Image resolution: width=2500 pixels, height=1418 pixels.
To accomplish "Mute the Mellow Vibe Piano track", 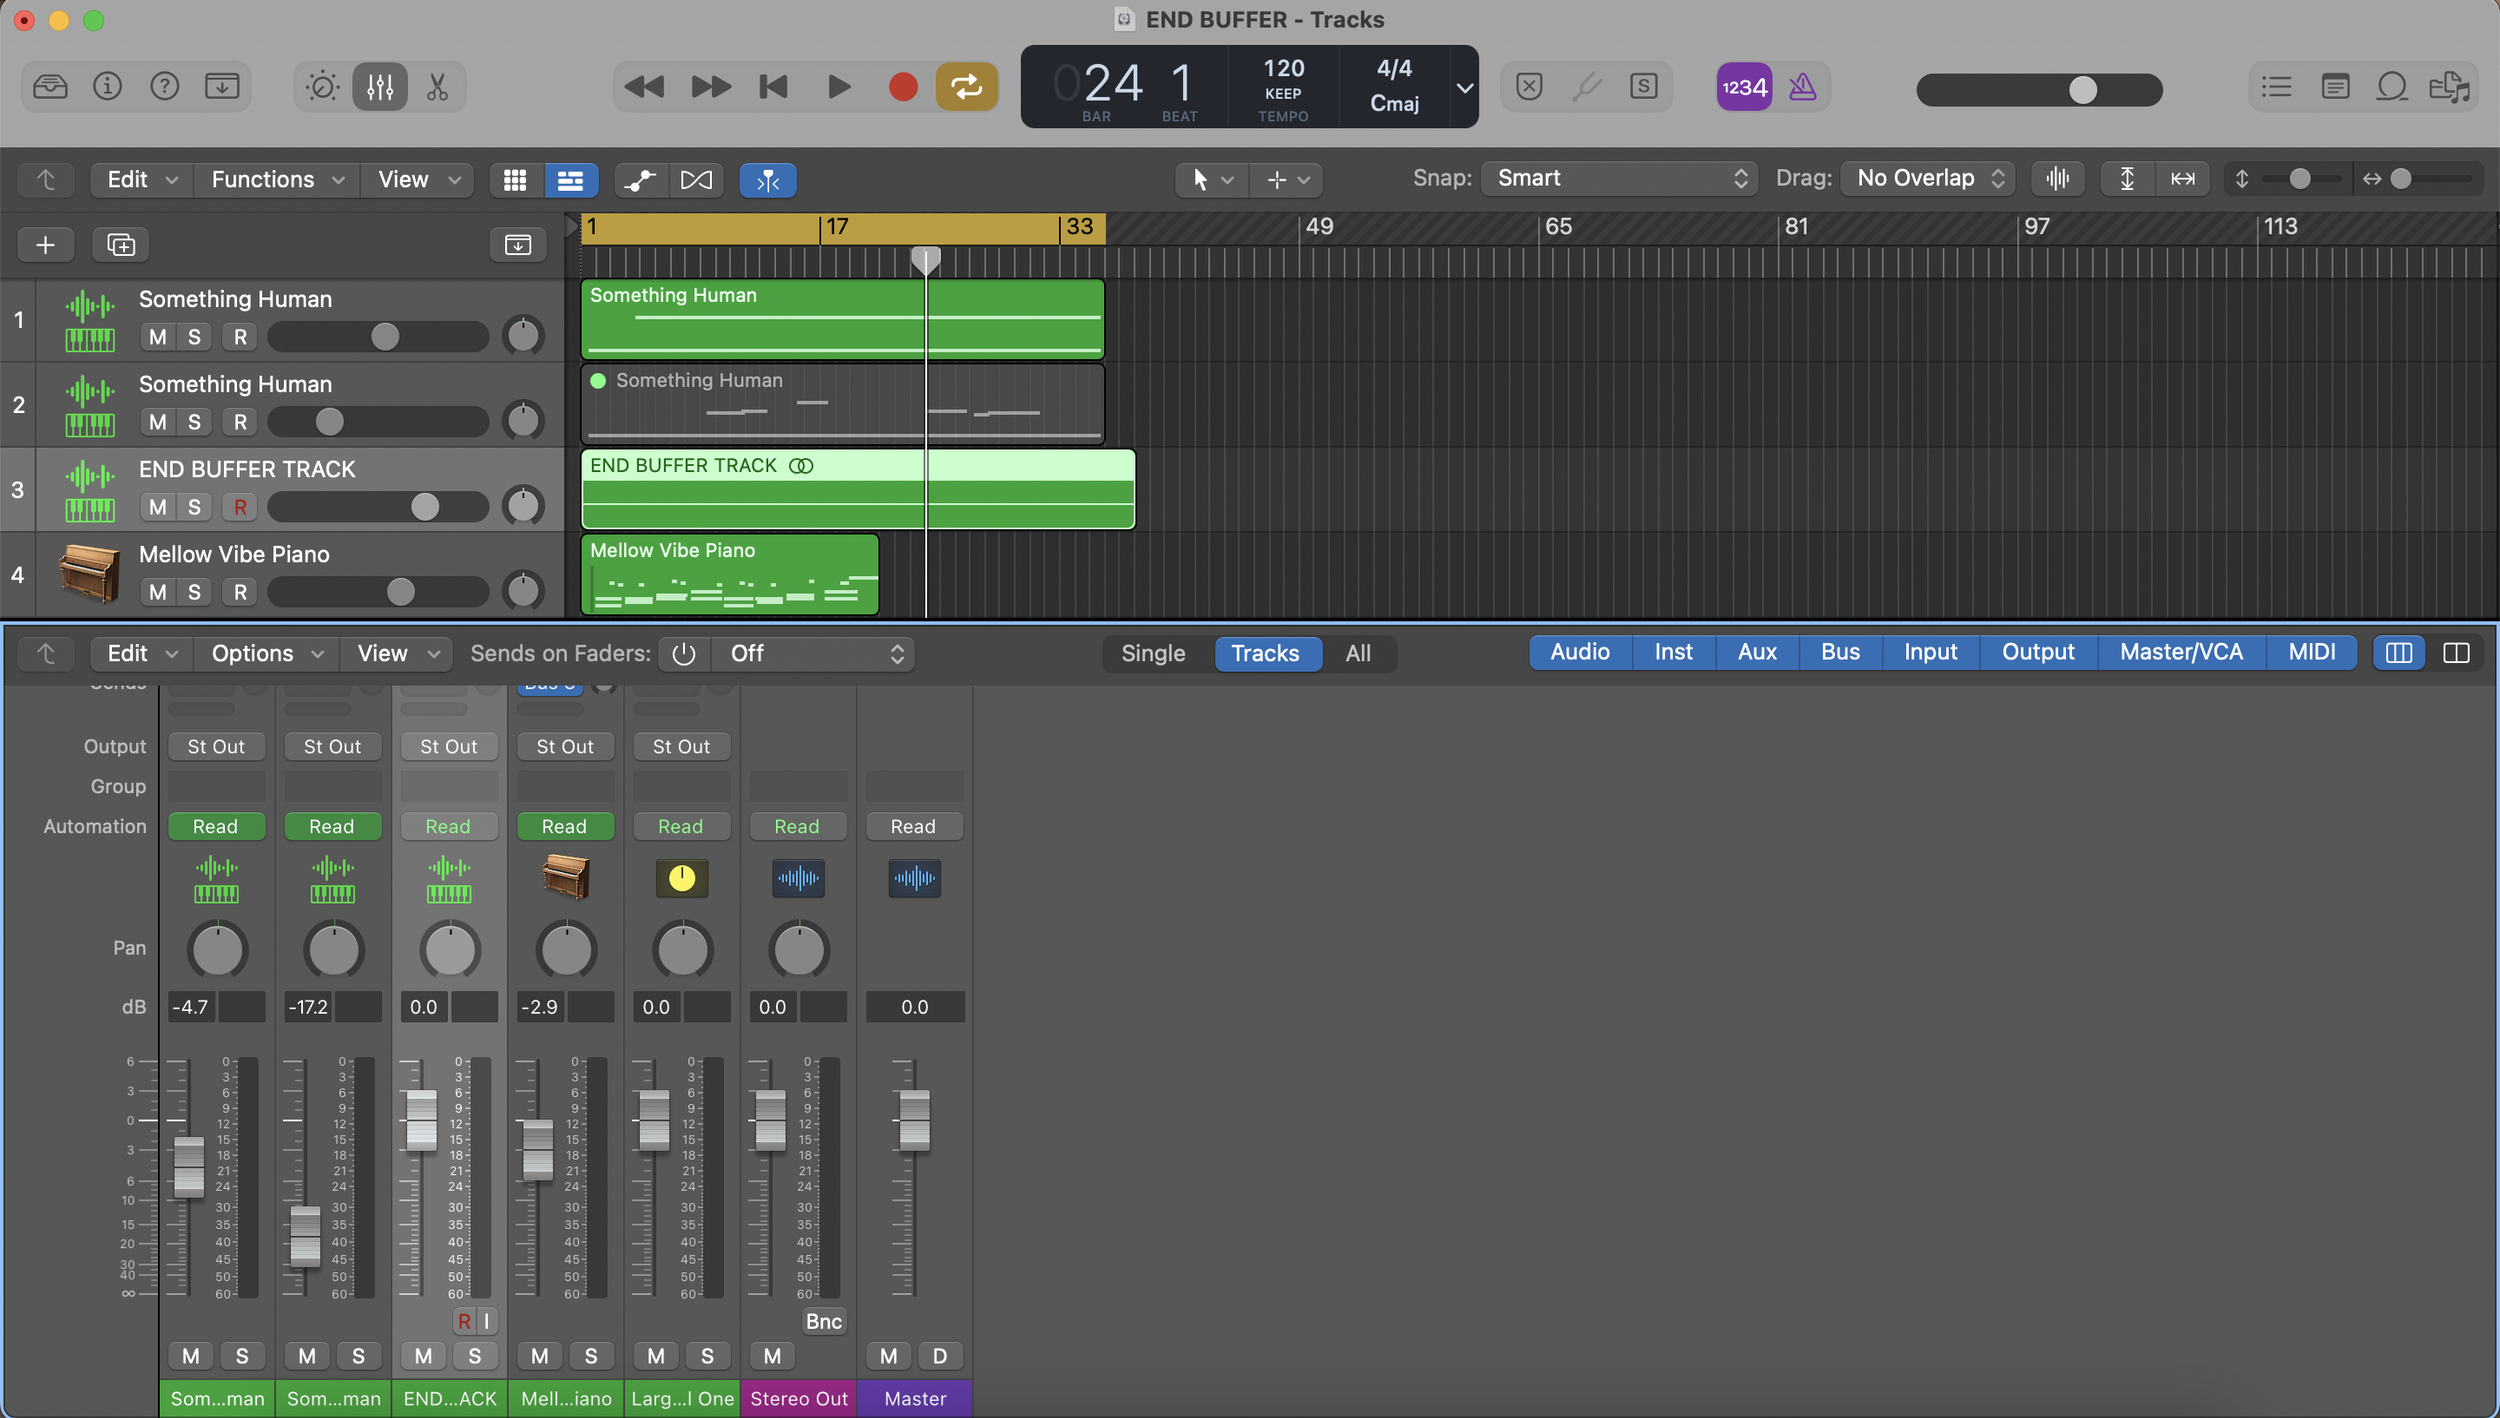I will (x=158, y=592).
